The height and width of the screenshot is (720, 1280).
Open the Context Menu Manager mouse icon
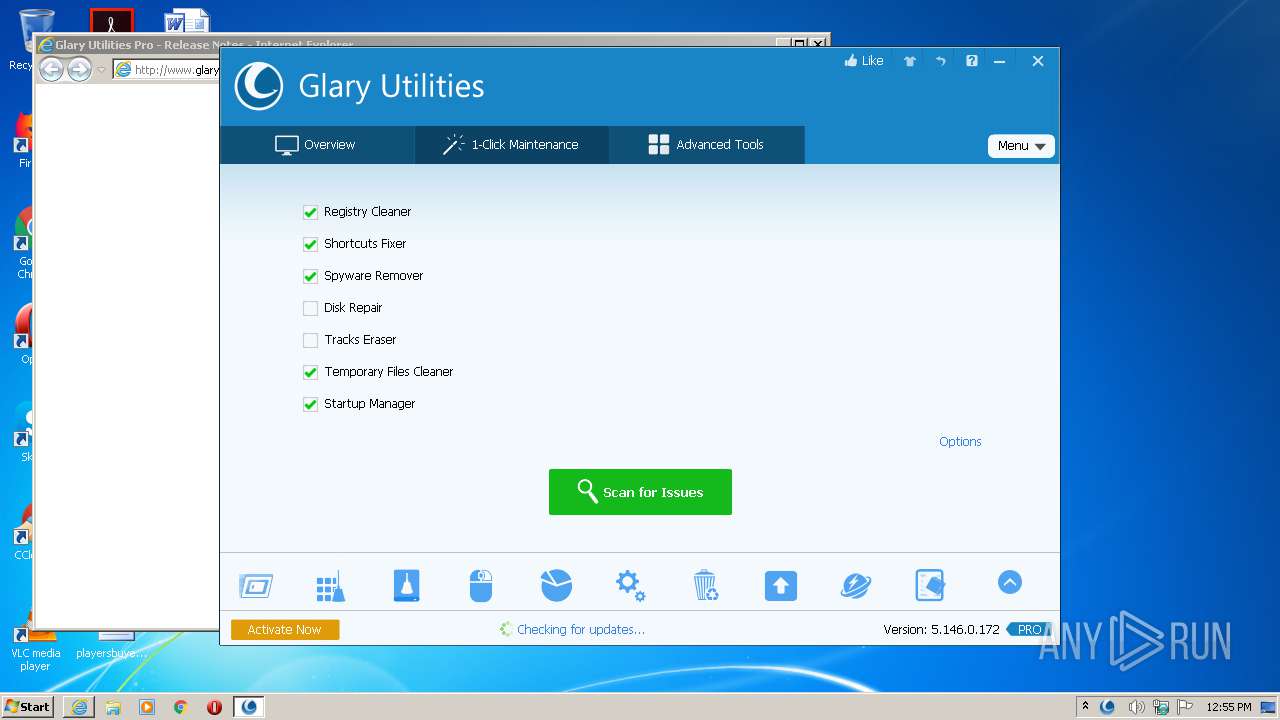point(481,585)
